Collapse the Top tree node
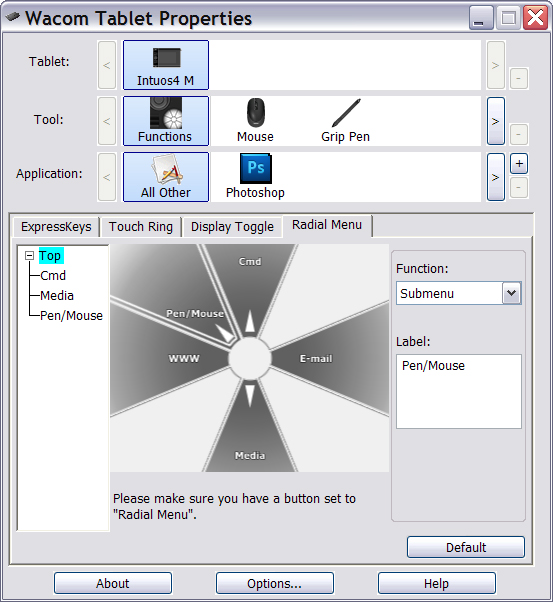 (30, 256)
